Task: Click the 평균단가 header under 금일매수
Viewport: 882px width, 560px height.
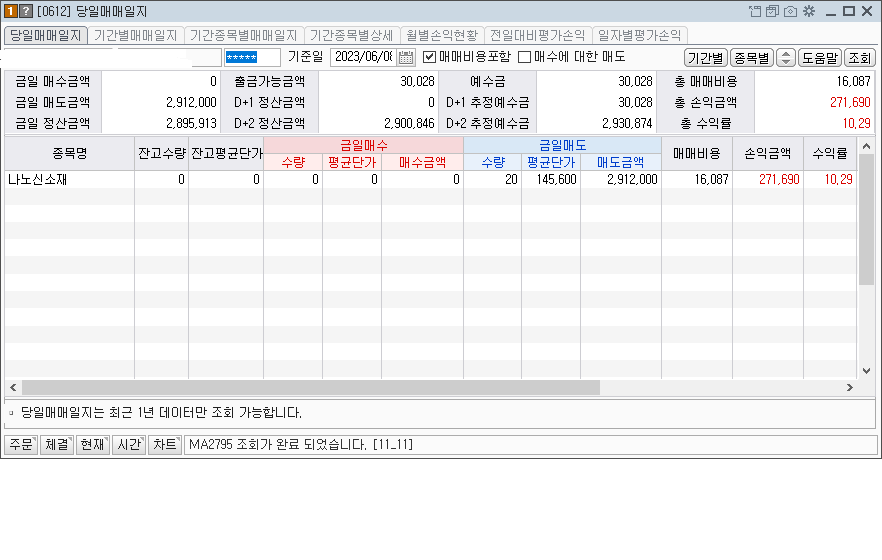Action: 352,162
